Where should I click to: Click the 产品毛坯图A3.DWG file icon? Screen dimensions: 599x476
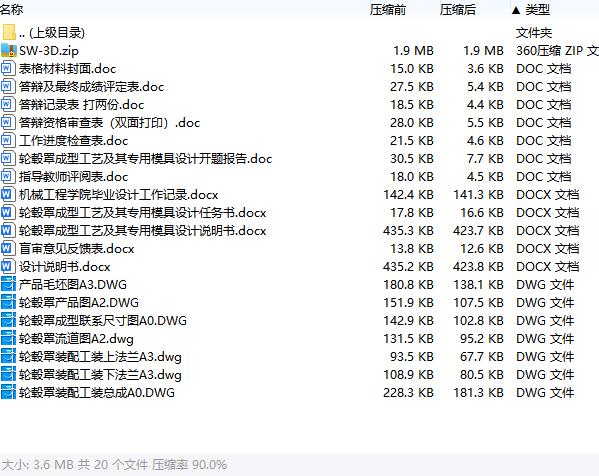pos(8,284)
